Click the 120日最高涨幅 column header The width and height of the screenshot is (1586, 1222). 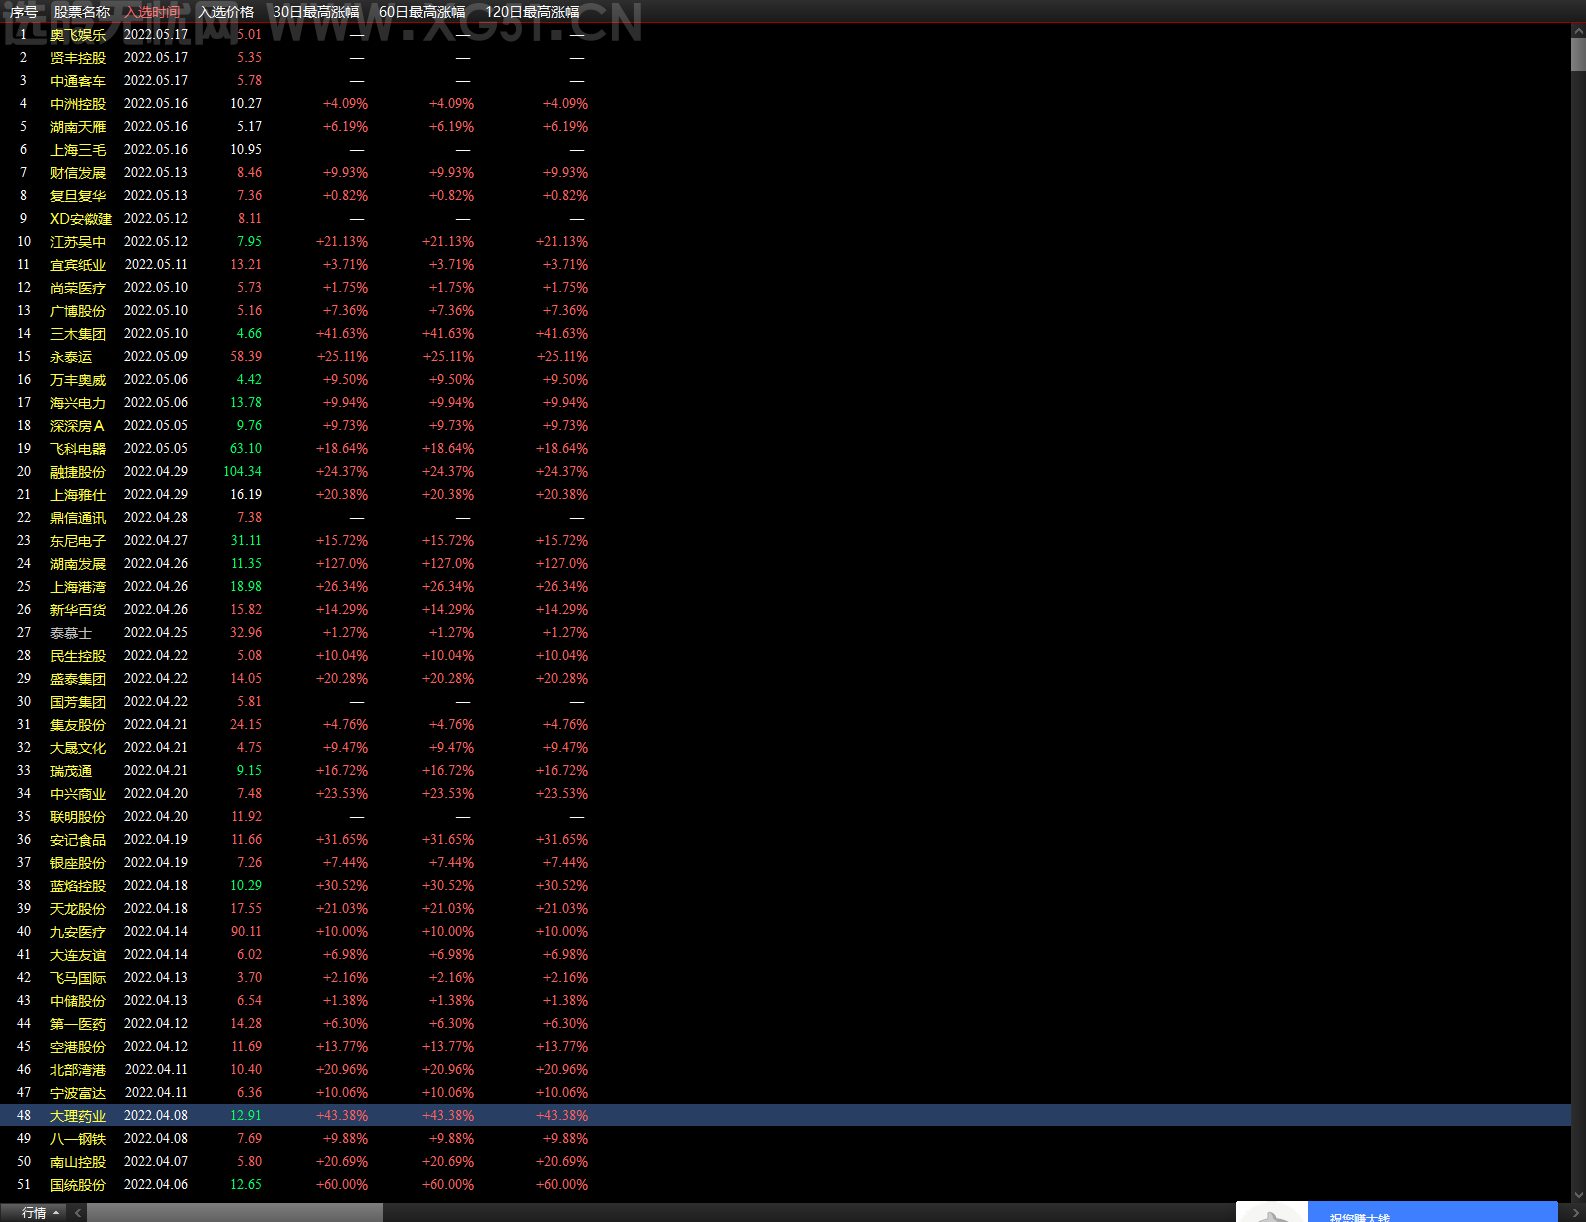(532, 12)
